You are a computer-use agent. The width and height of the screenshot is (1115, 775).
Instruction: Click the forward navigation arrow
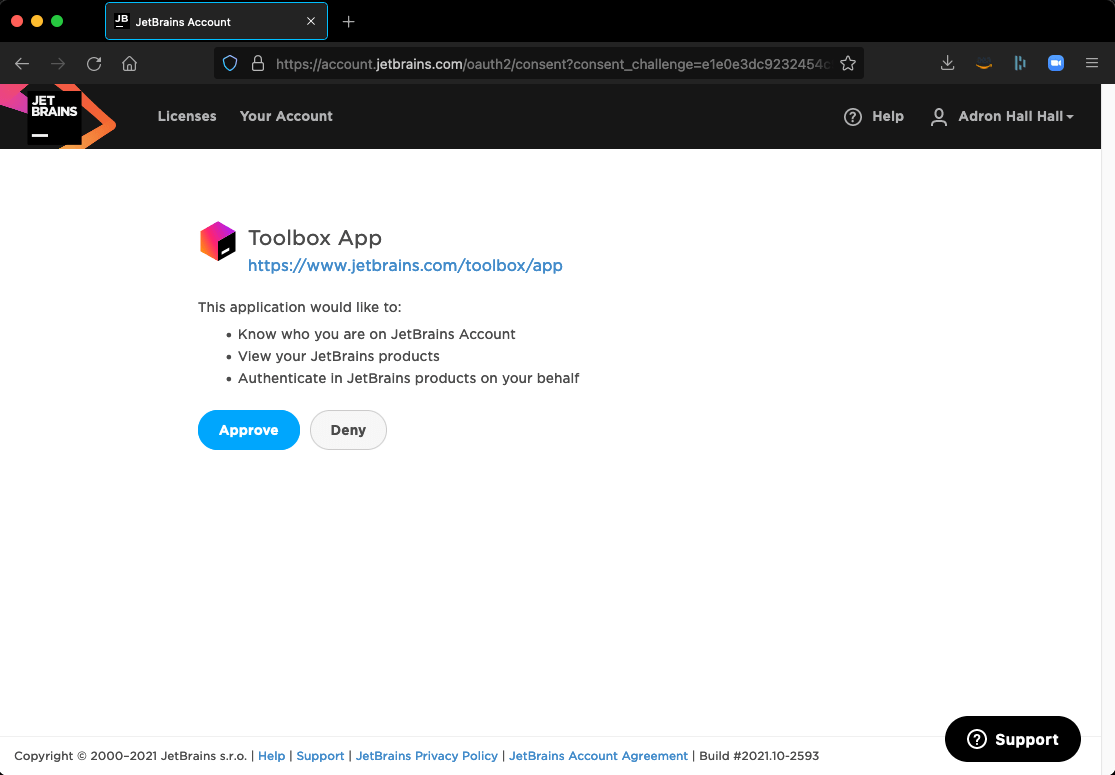click(58, 64)
